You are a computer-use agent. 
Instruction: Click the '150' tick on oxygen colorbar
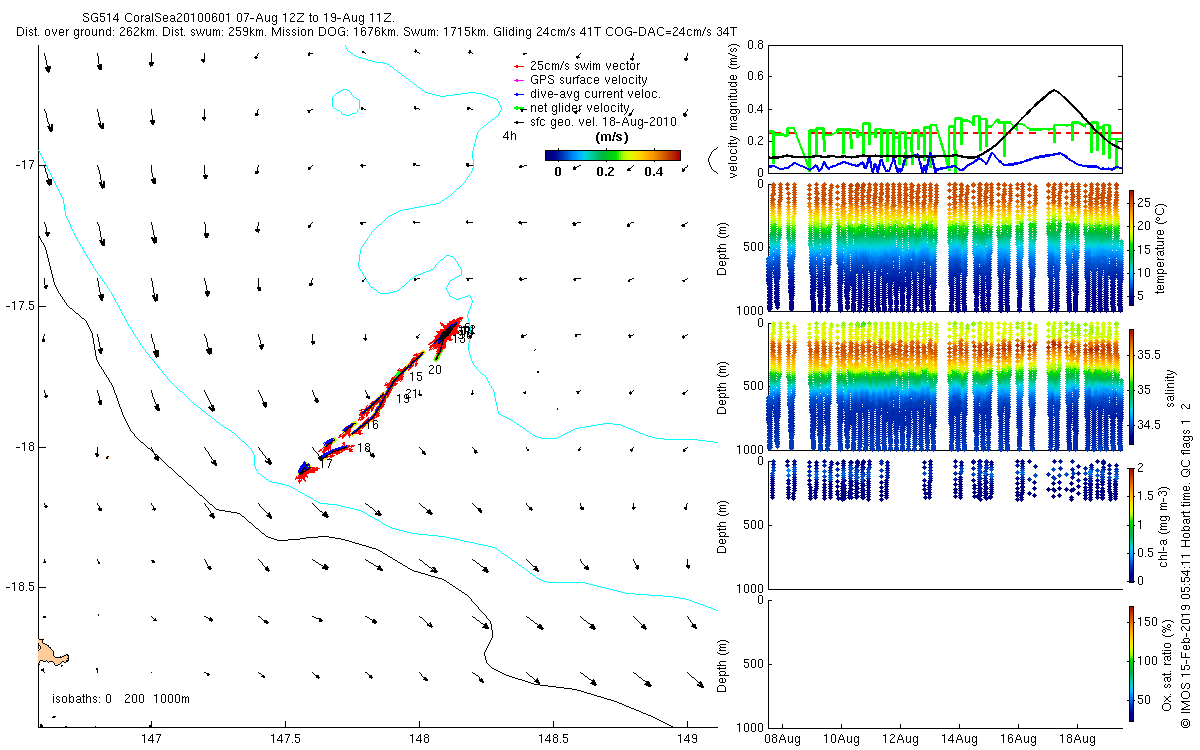[1147, 621]
